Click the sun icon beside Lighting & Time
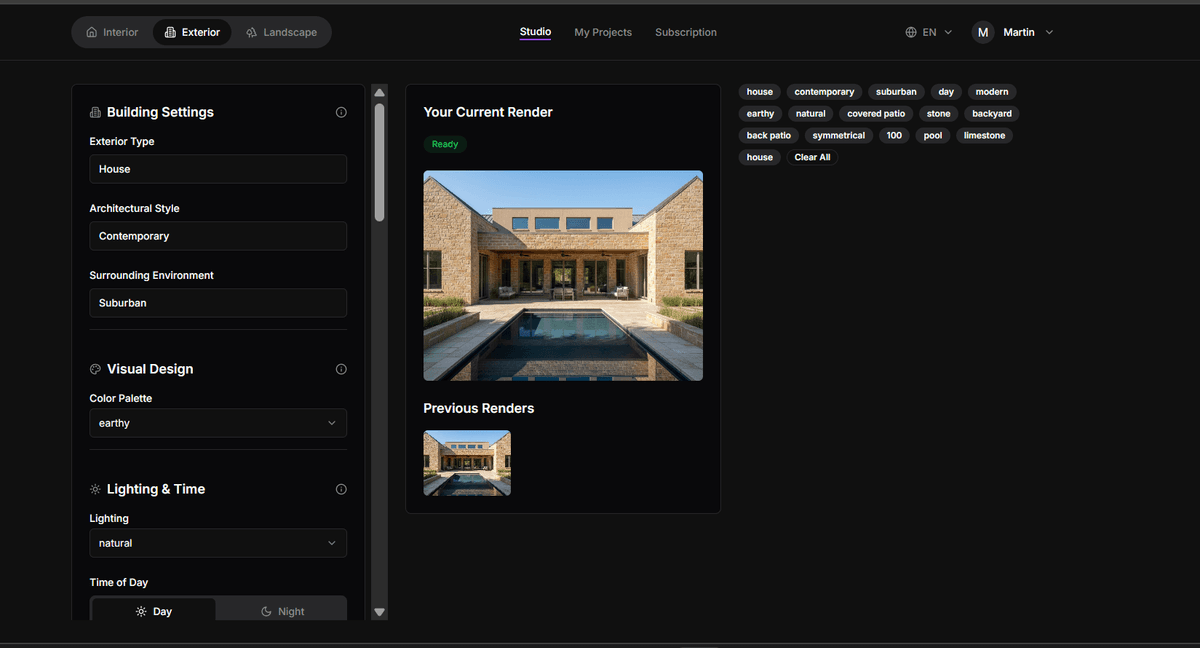Viewport: 1200px width, 648px height. coord(94,489)
